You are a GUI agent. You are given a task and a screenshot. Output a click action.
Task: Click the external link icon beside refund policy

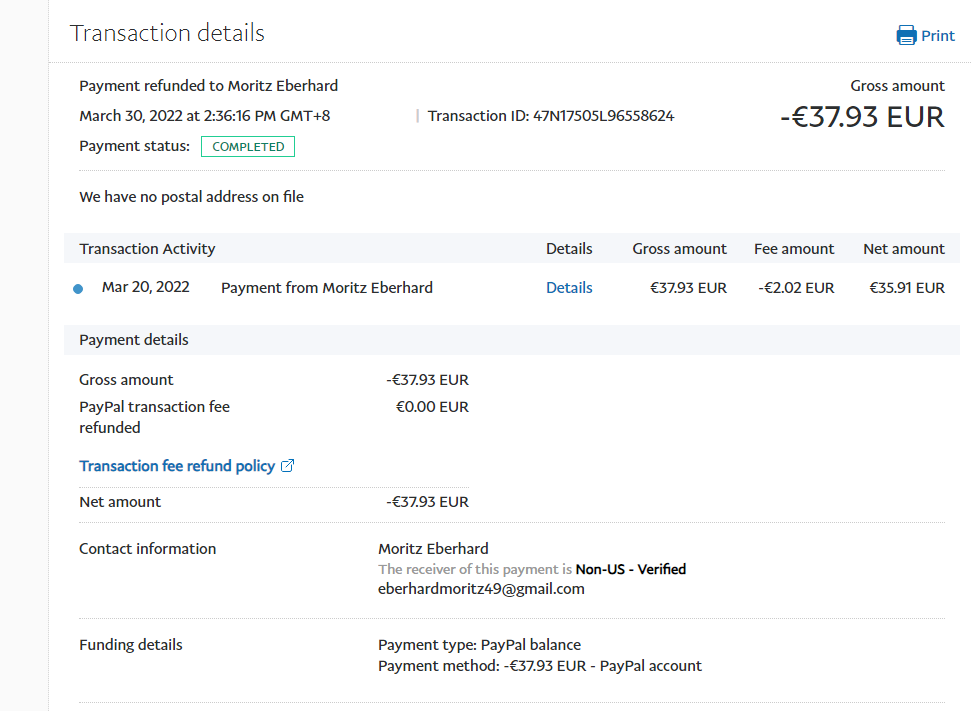pyautogui.click(x=288, y=466)
